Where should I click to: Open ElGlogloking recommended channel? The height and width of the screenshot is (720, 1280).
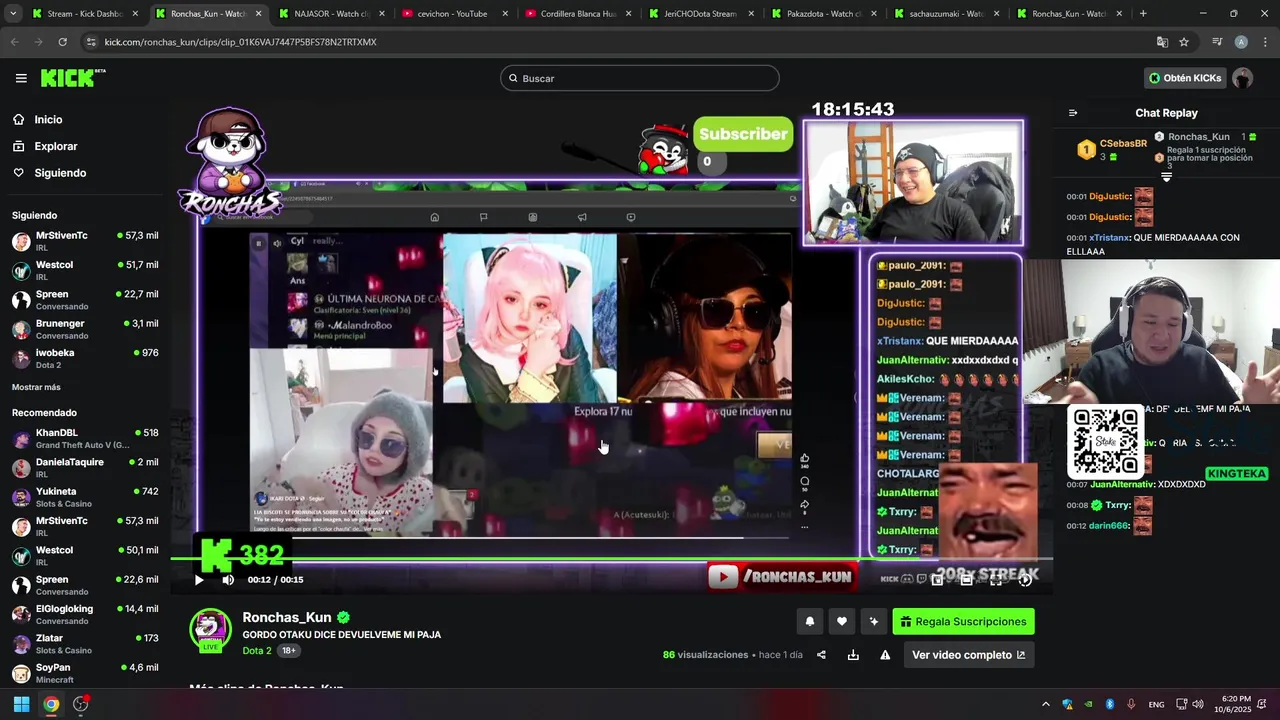click(x=84, y=614)
